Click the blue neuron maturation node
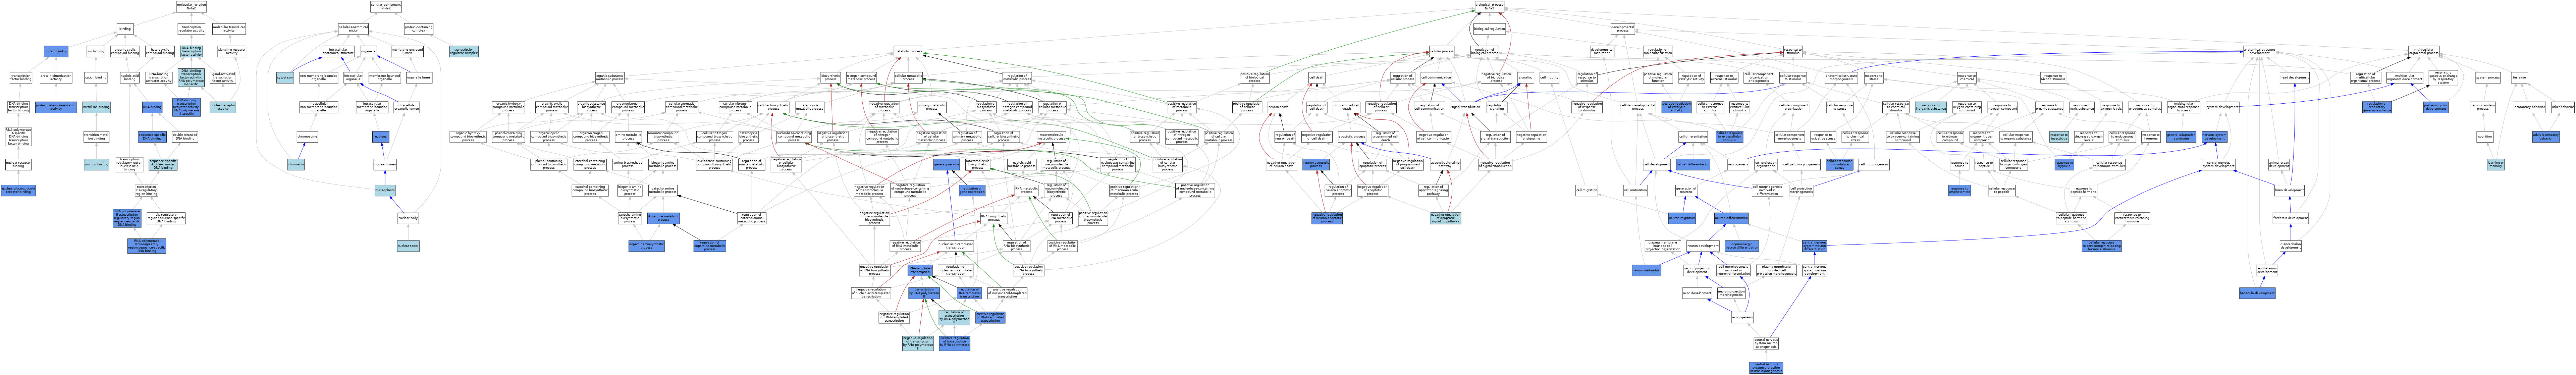Viewport: 2576px width, 375px height. [x=1646, y=270]
